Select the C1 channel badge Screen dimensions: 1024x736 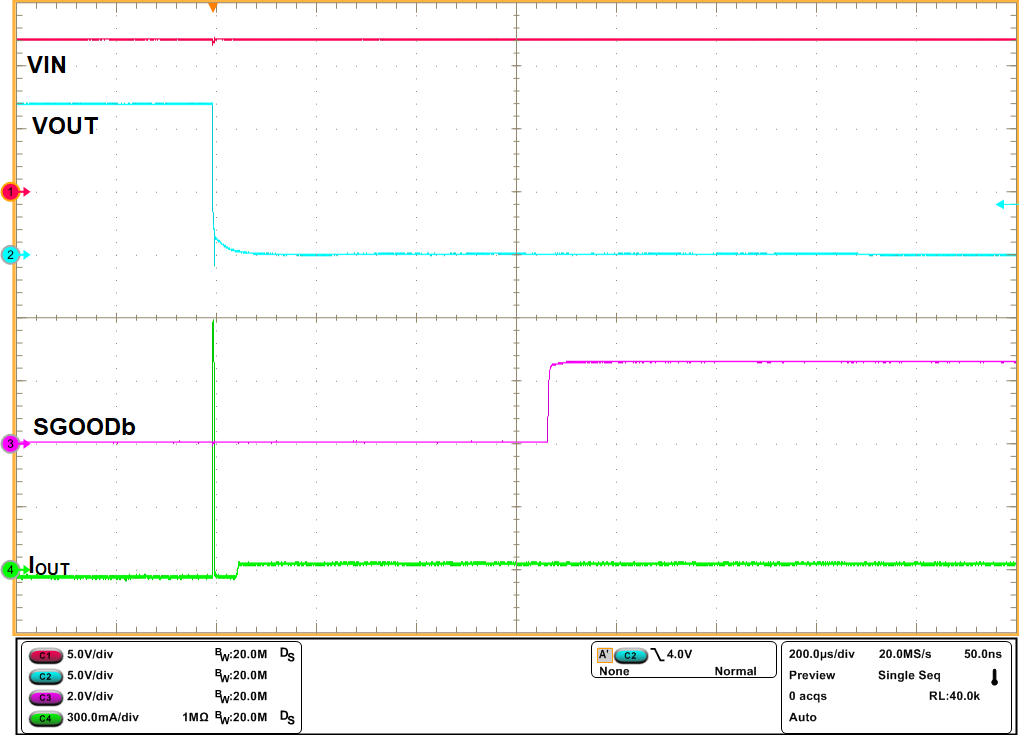click(x=45, y=655)
